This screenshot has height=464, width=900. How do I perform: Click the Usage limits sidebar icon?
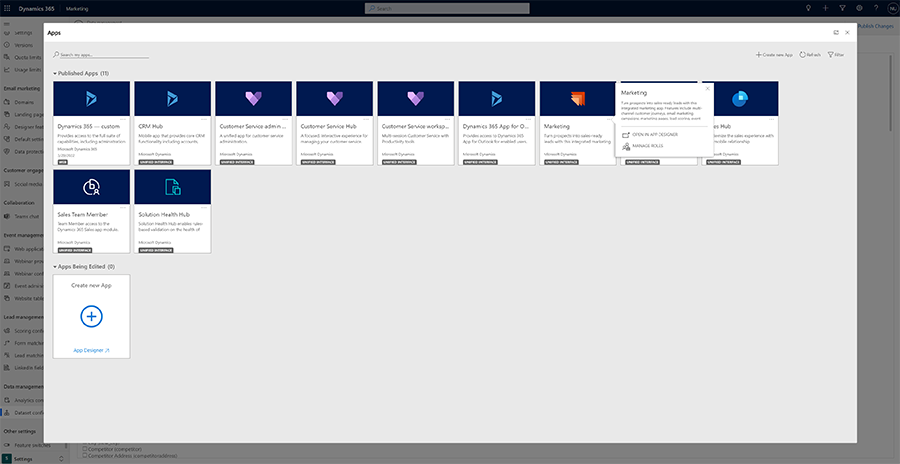6,69
